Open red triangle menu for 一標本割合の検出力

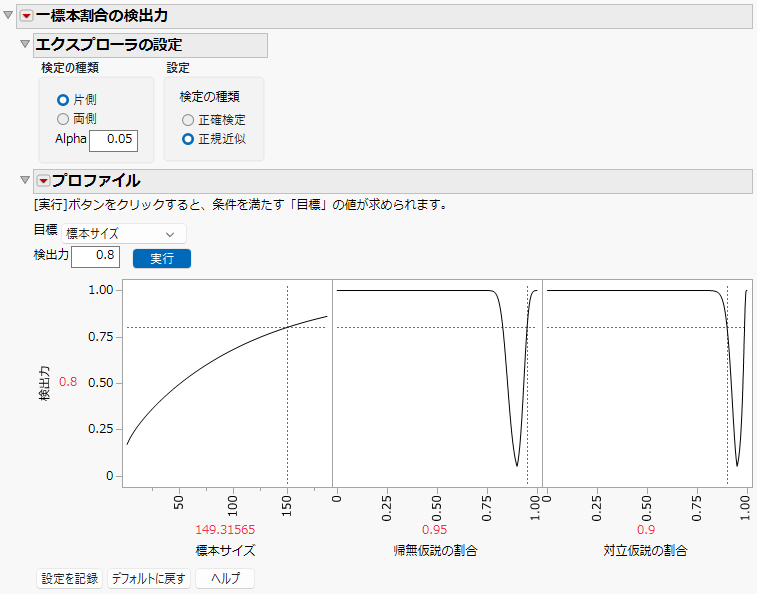point(27,16)
